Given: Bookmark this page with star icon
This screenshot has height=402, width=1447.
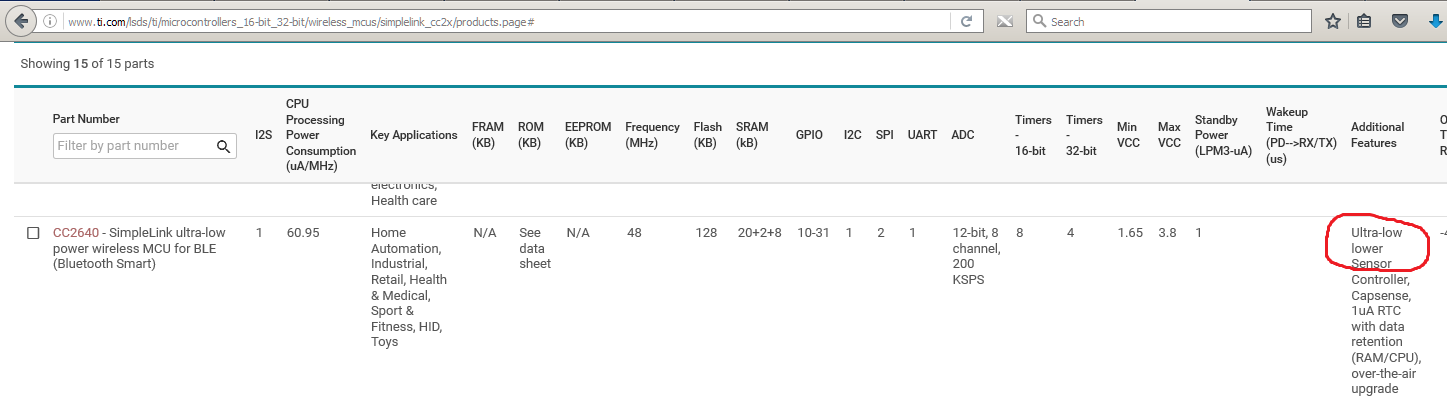Looking at the screenshot, I should (1333, 21).
